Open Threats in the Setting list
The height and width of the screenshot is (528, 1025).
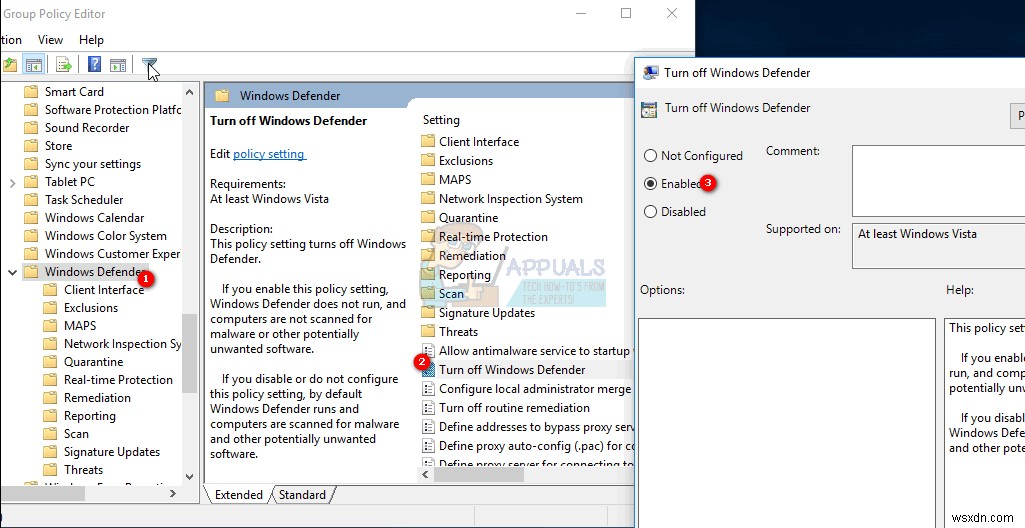pos(458,331)
